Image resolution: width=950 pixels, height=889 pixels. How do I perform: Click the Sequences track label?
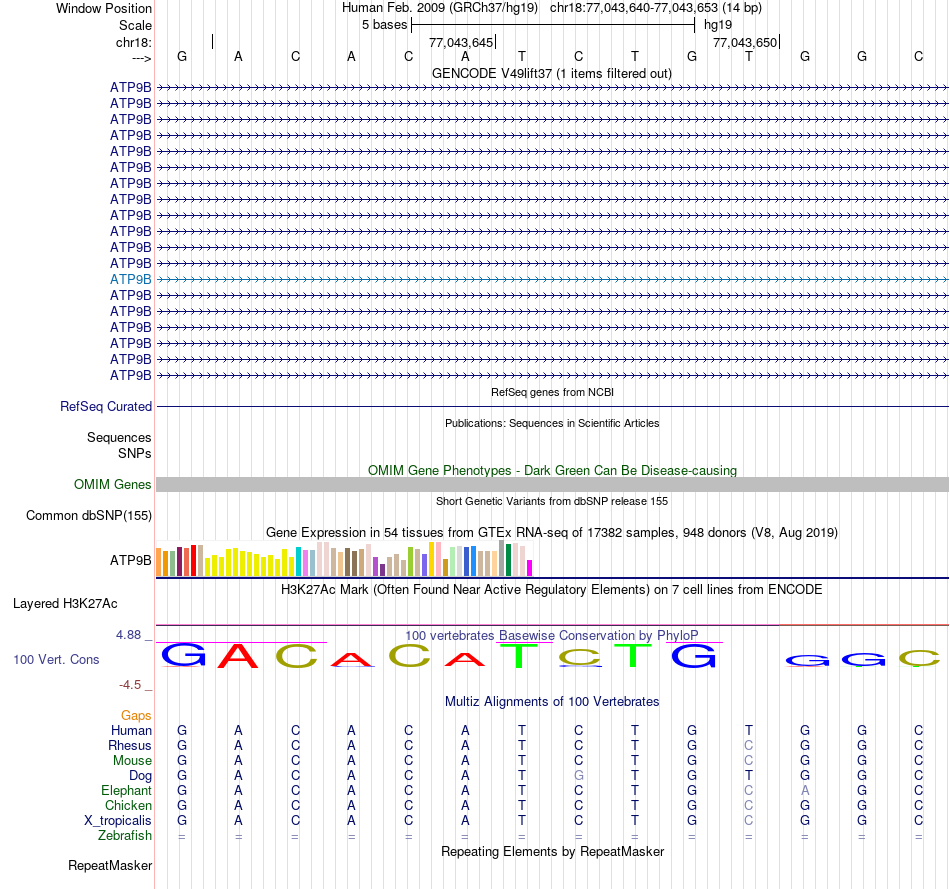pyautogui.click(x=119, y=438)
